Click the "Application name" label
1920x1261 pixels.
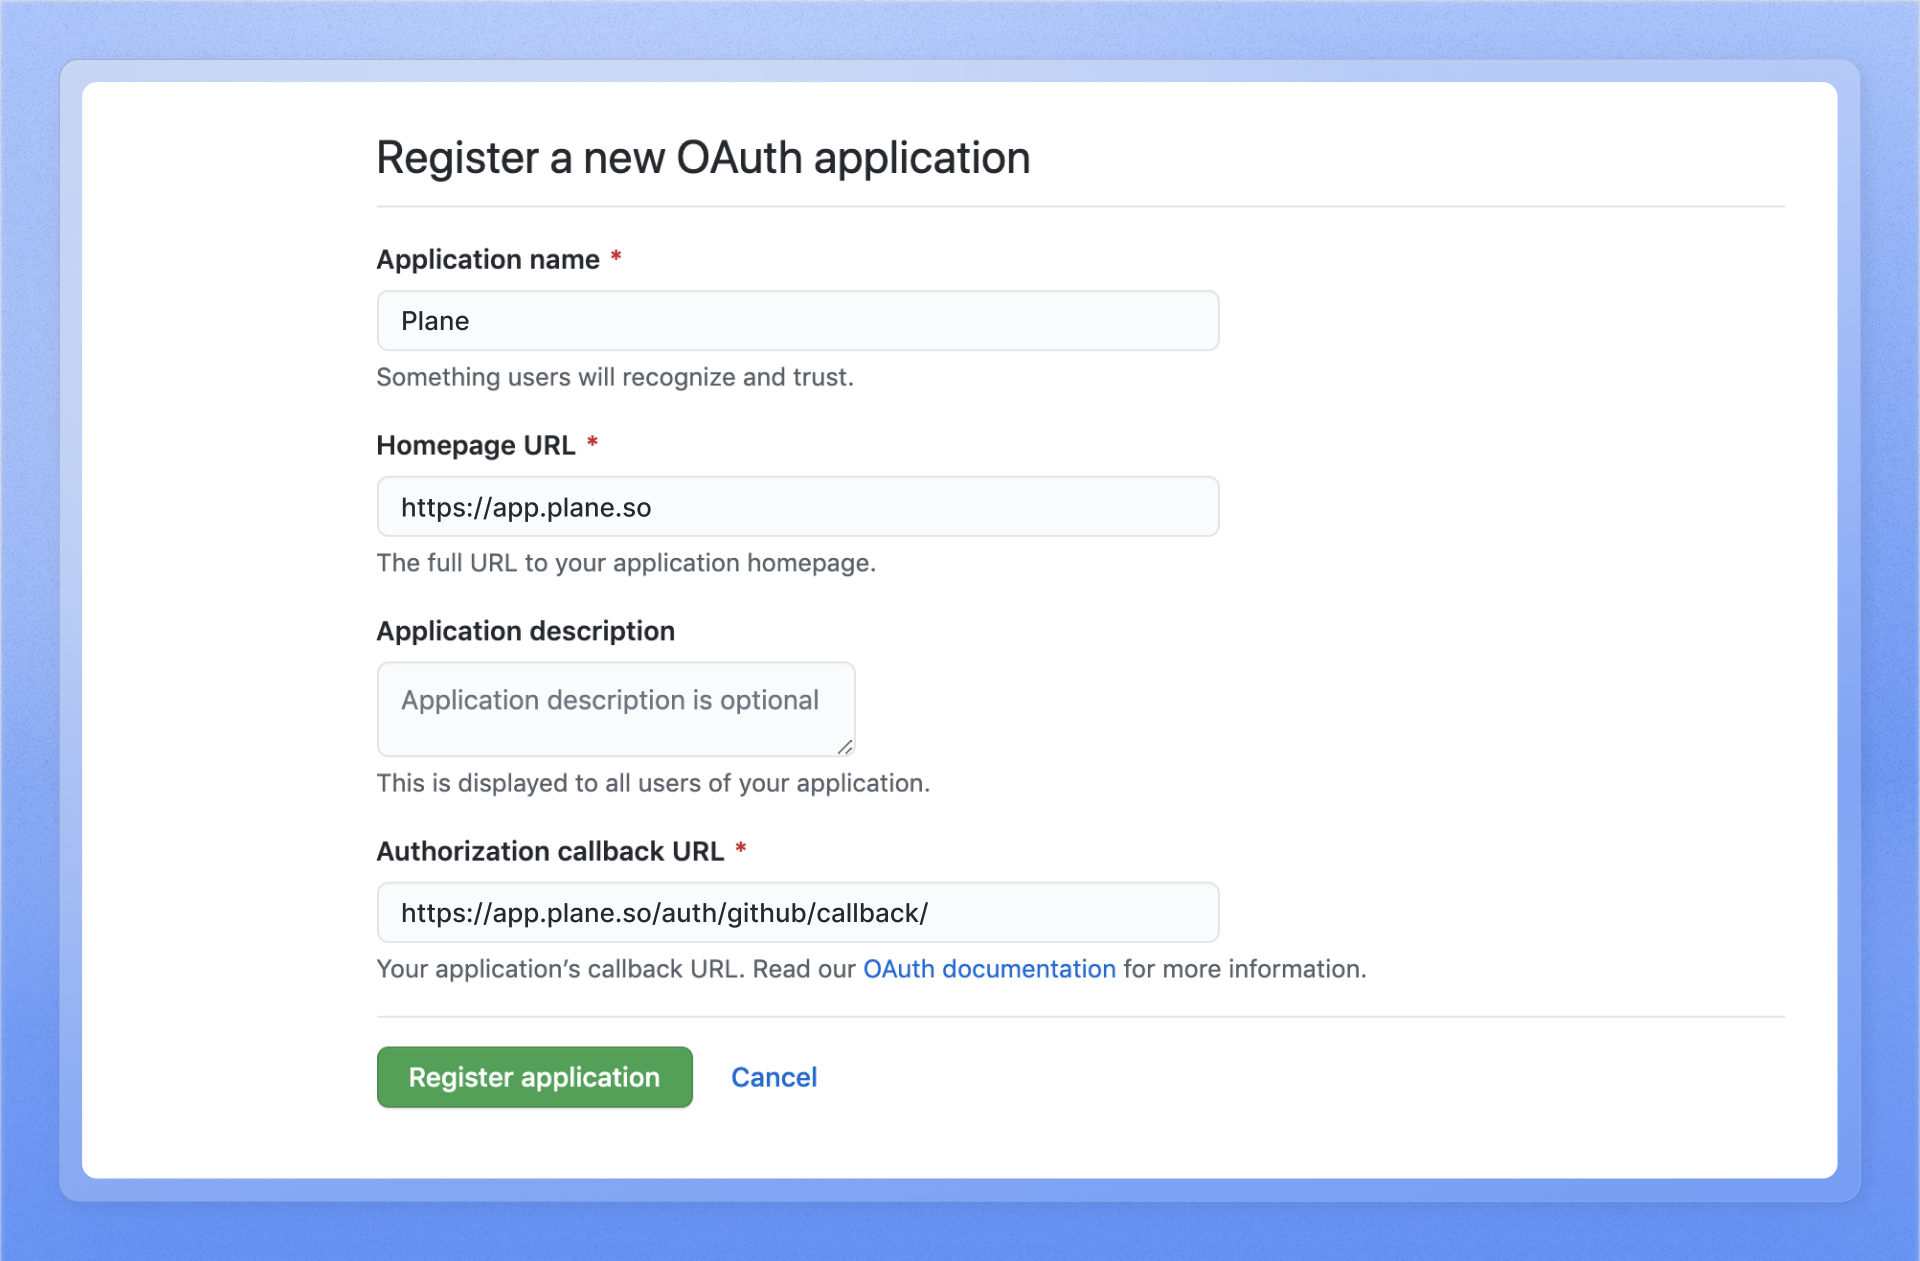click(488, 260)
